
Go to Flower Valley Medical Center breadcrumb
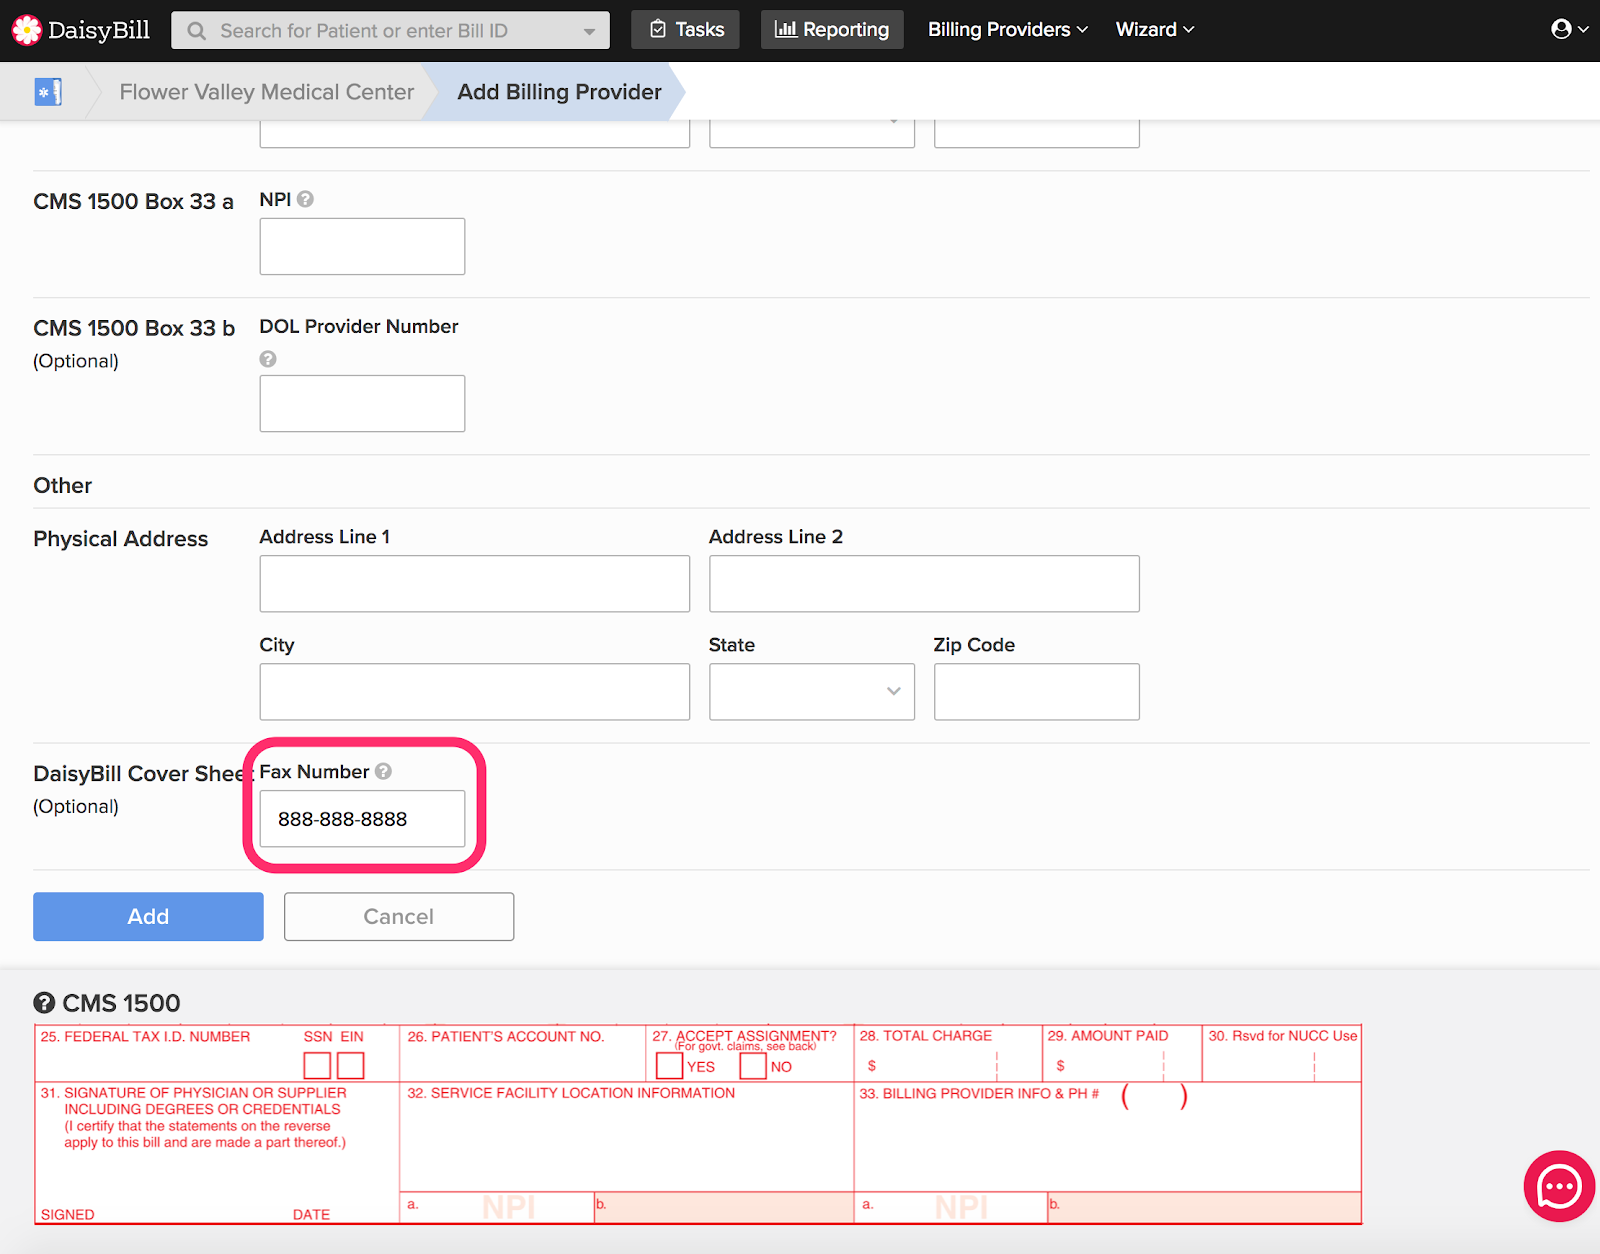click(x=266, y=92)
